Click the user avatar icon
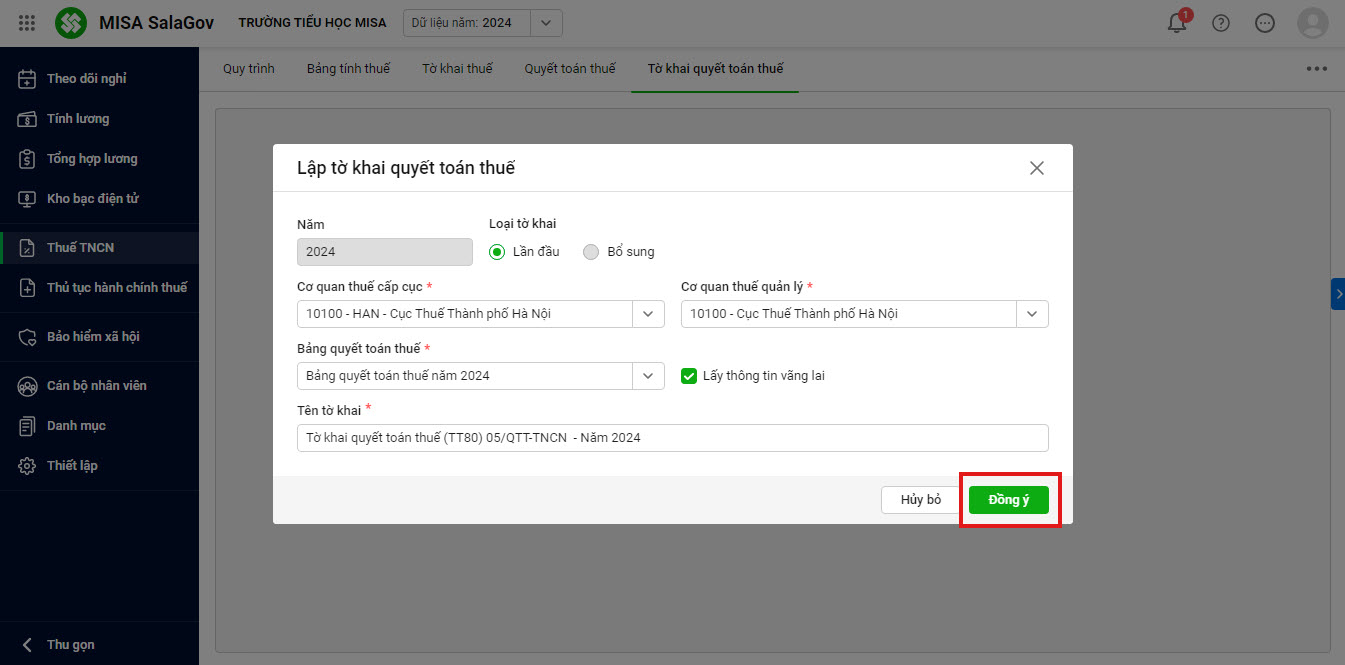The height and width of the screenshot is (665, 1345). [1312, 23]
